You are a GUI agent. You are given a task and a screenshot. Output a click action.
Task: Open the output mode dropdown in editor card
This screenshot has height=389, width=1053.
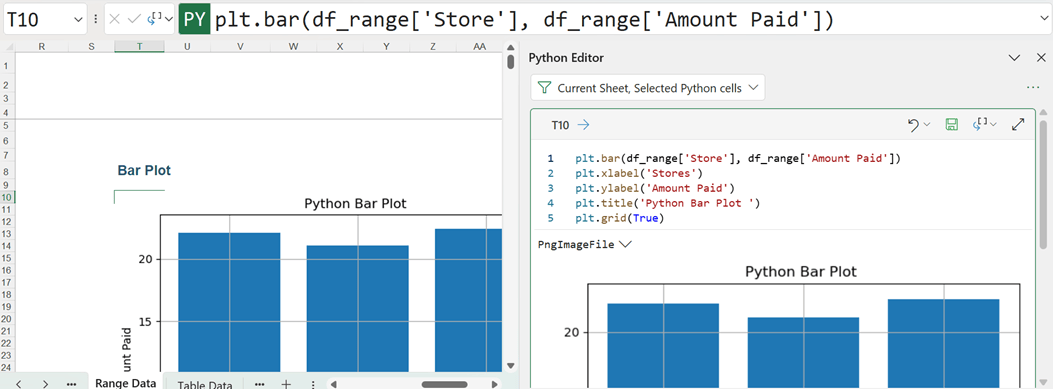993,124
